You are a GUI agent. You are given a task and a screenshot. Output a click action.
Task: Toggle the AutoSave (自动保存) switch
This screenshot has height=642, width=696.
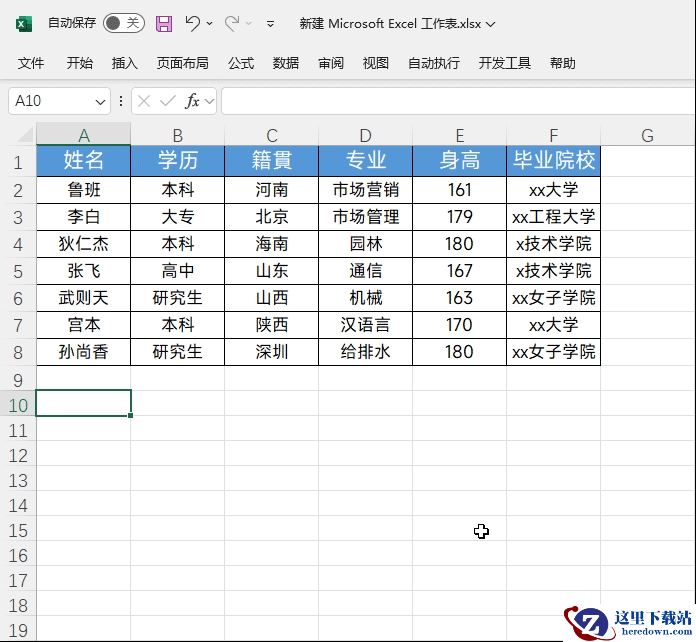pyautogui.click(x=124, y=23)
